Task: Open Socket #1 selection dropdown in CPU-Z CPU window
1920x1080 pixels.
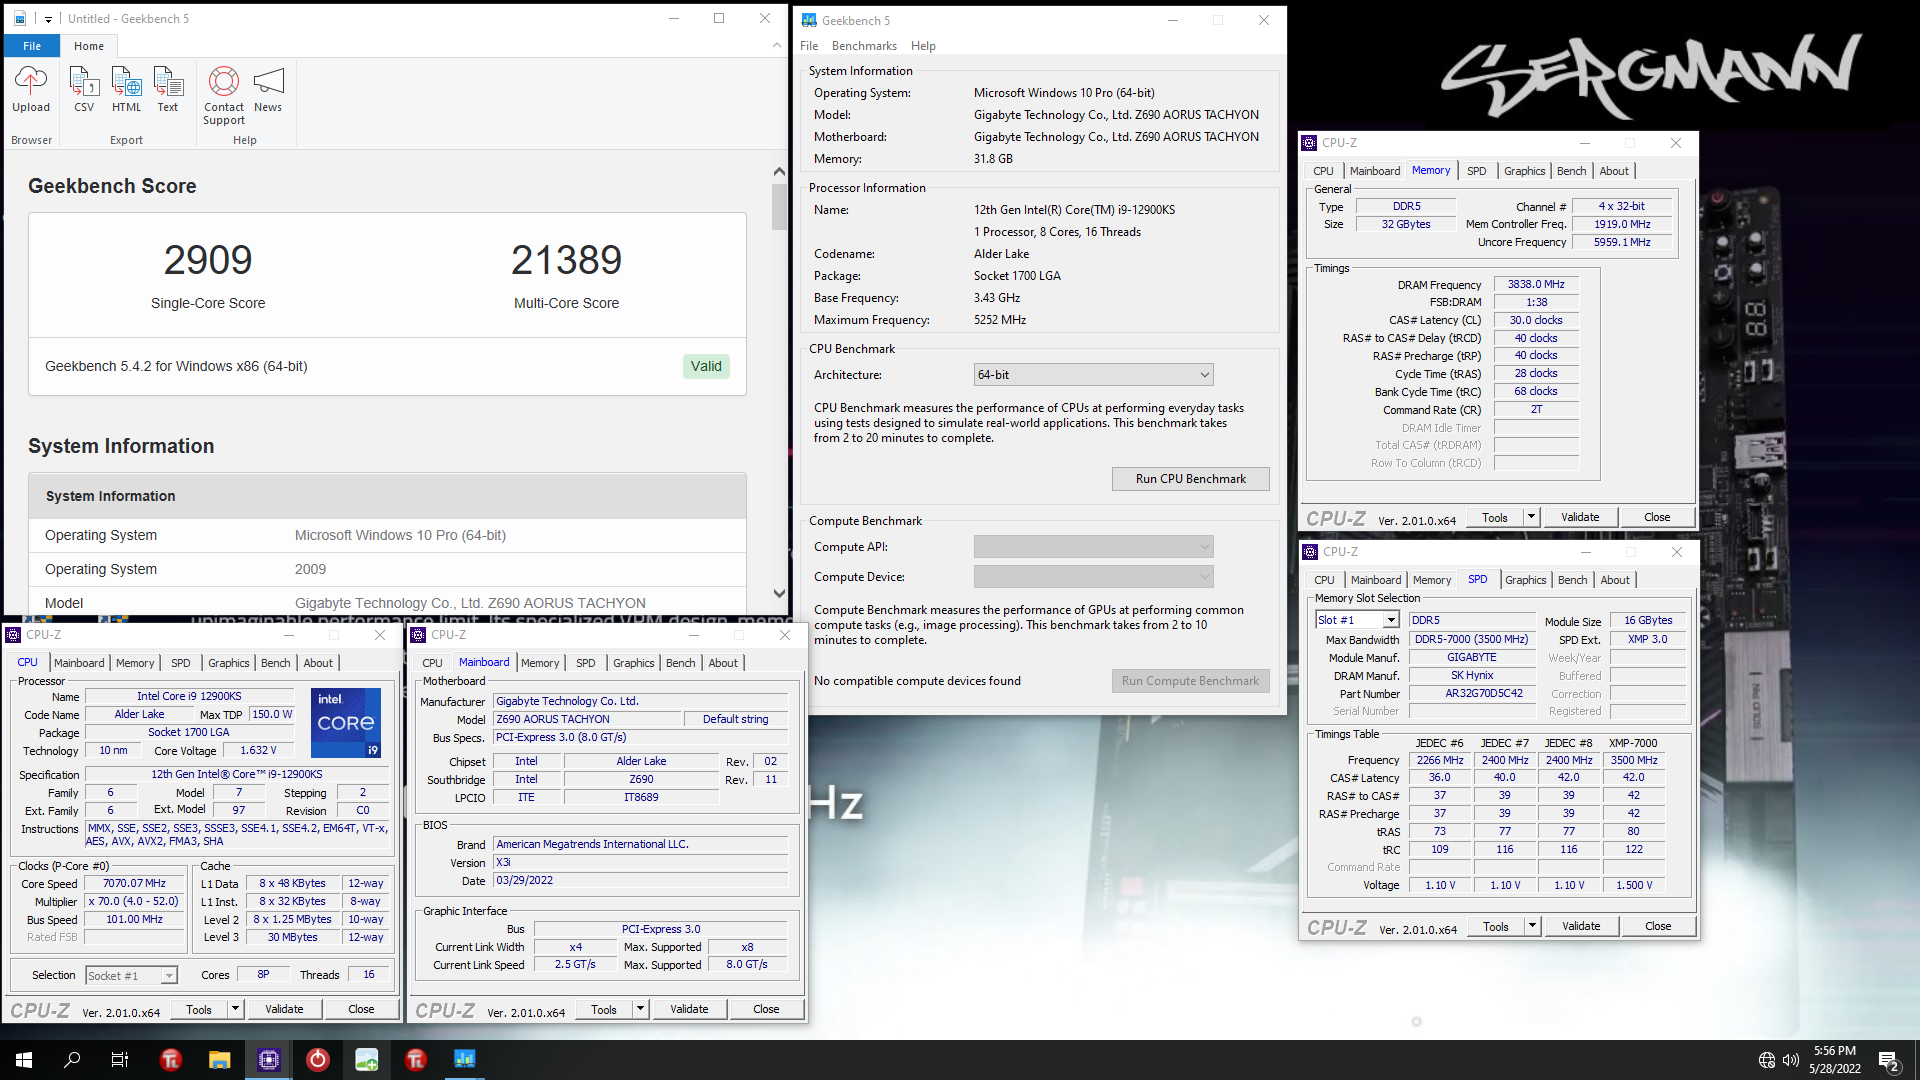Action: tap(131, 976)
